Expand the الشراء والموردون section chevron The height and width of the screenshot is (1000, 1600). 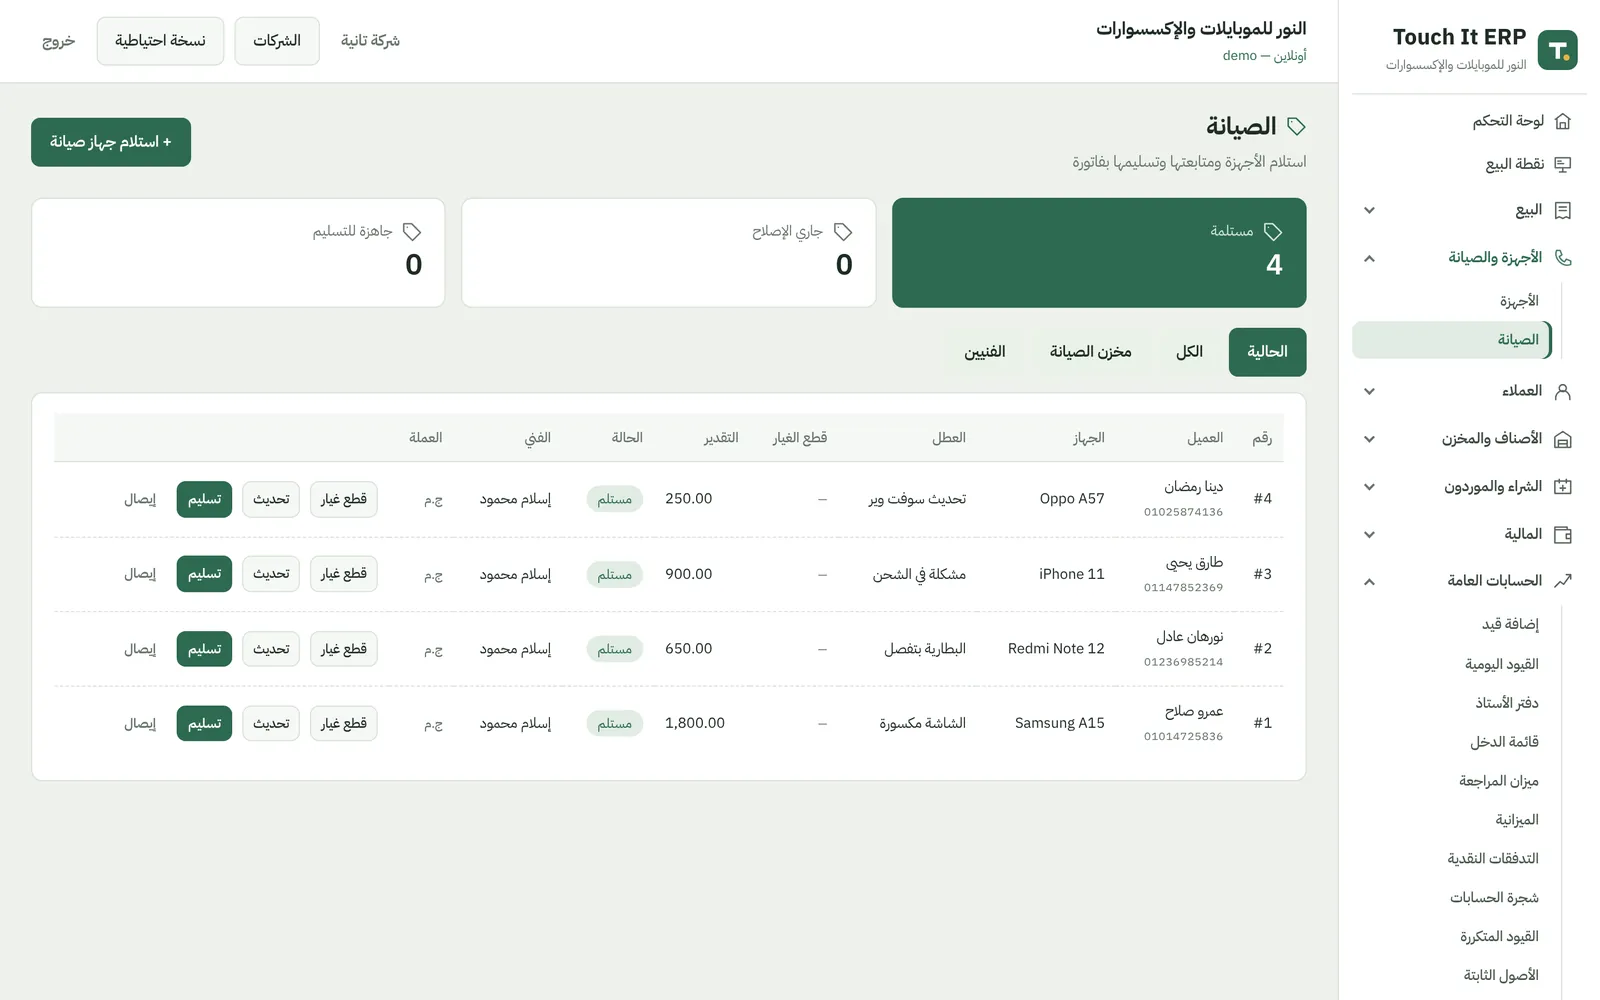point(1370,487)
